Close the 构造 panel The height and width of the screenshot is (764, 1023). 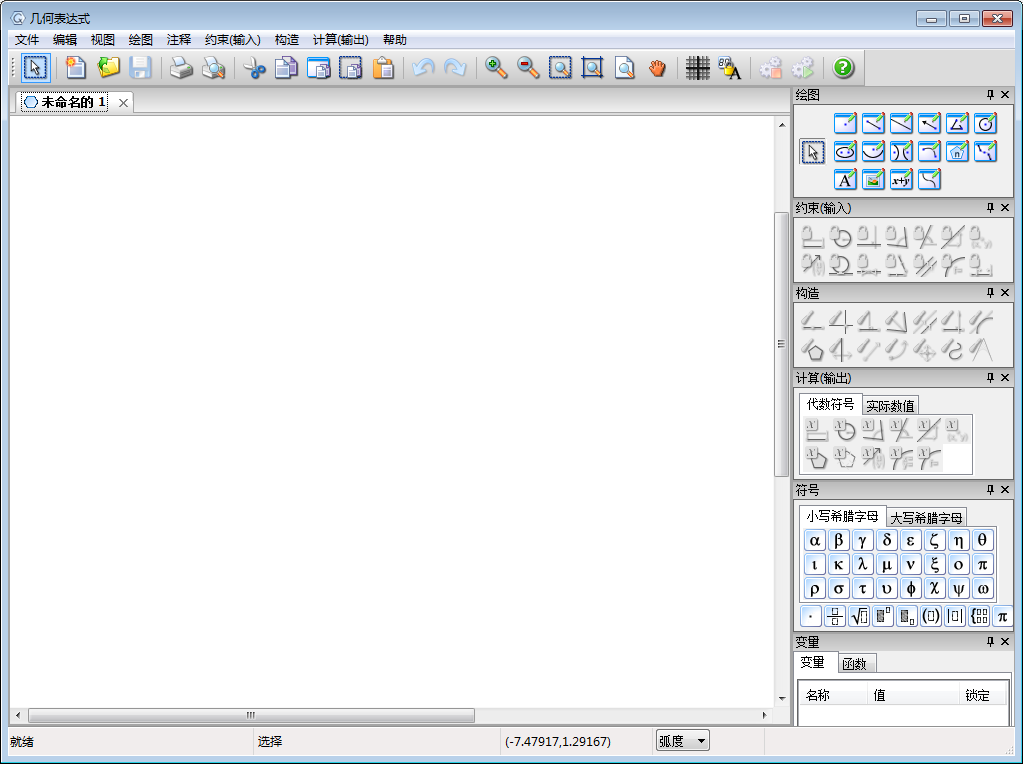click(x=1005, y=292)
